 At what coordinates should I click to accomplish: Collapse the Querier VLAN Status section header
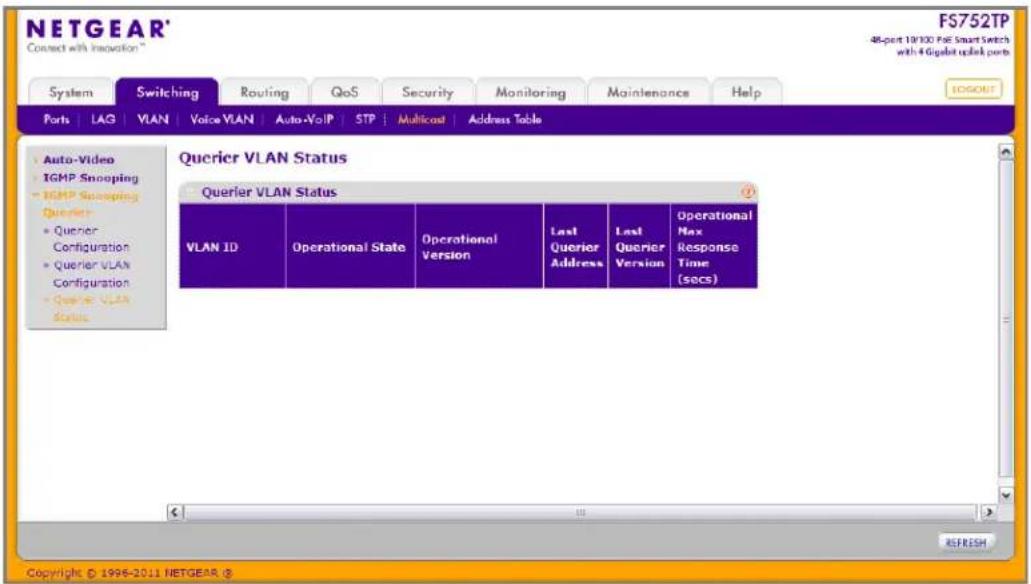click(190, 192)
